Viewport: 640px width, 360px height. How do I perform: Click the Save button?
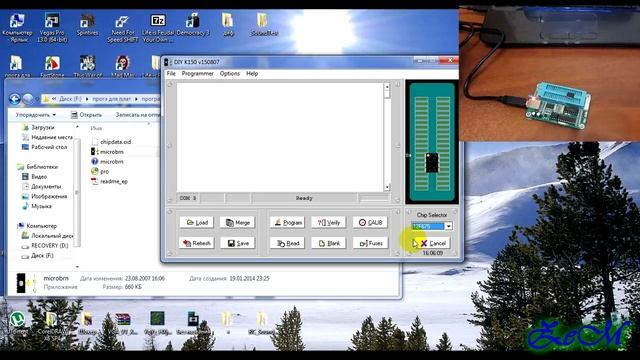point(238,243)
